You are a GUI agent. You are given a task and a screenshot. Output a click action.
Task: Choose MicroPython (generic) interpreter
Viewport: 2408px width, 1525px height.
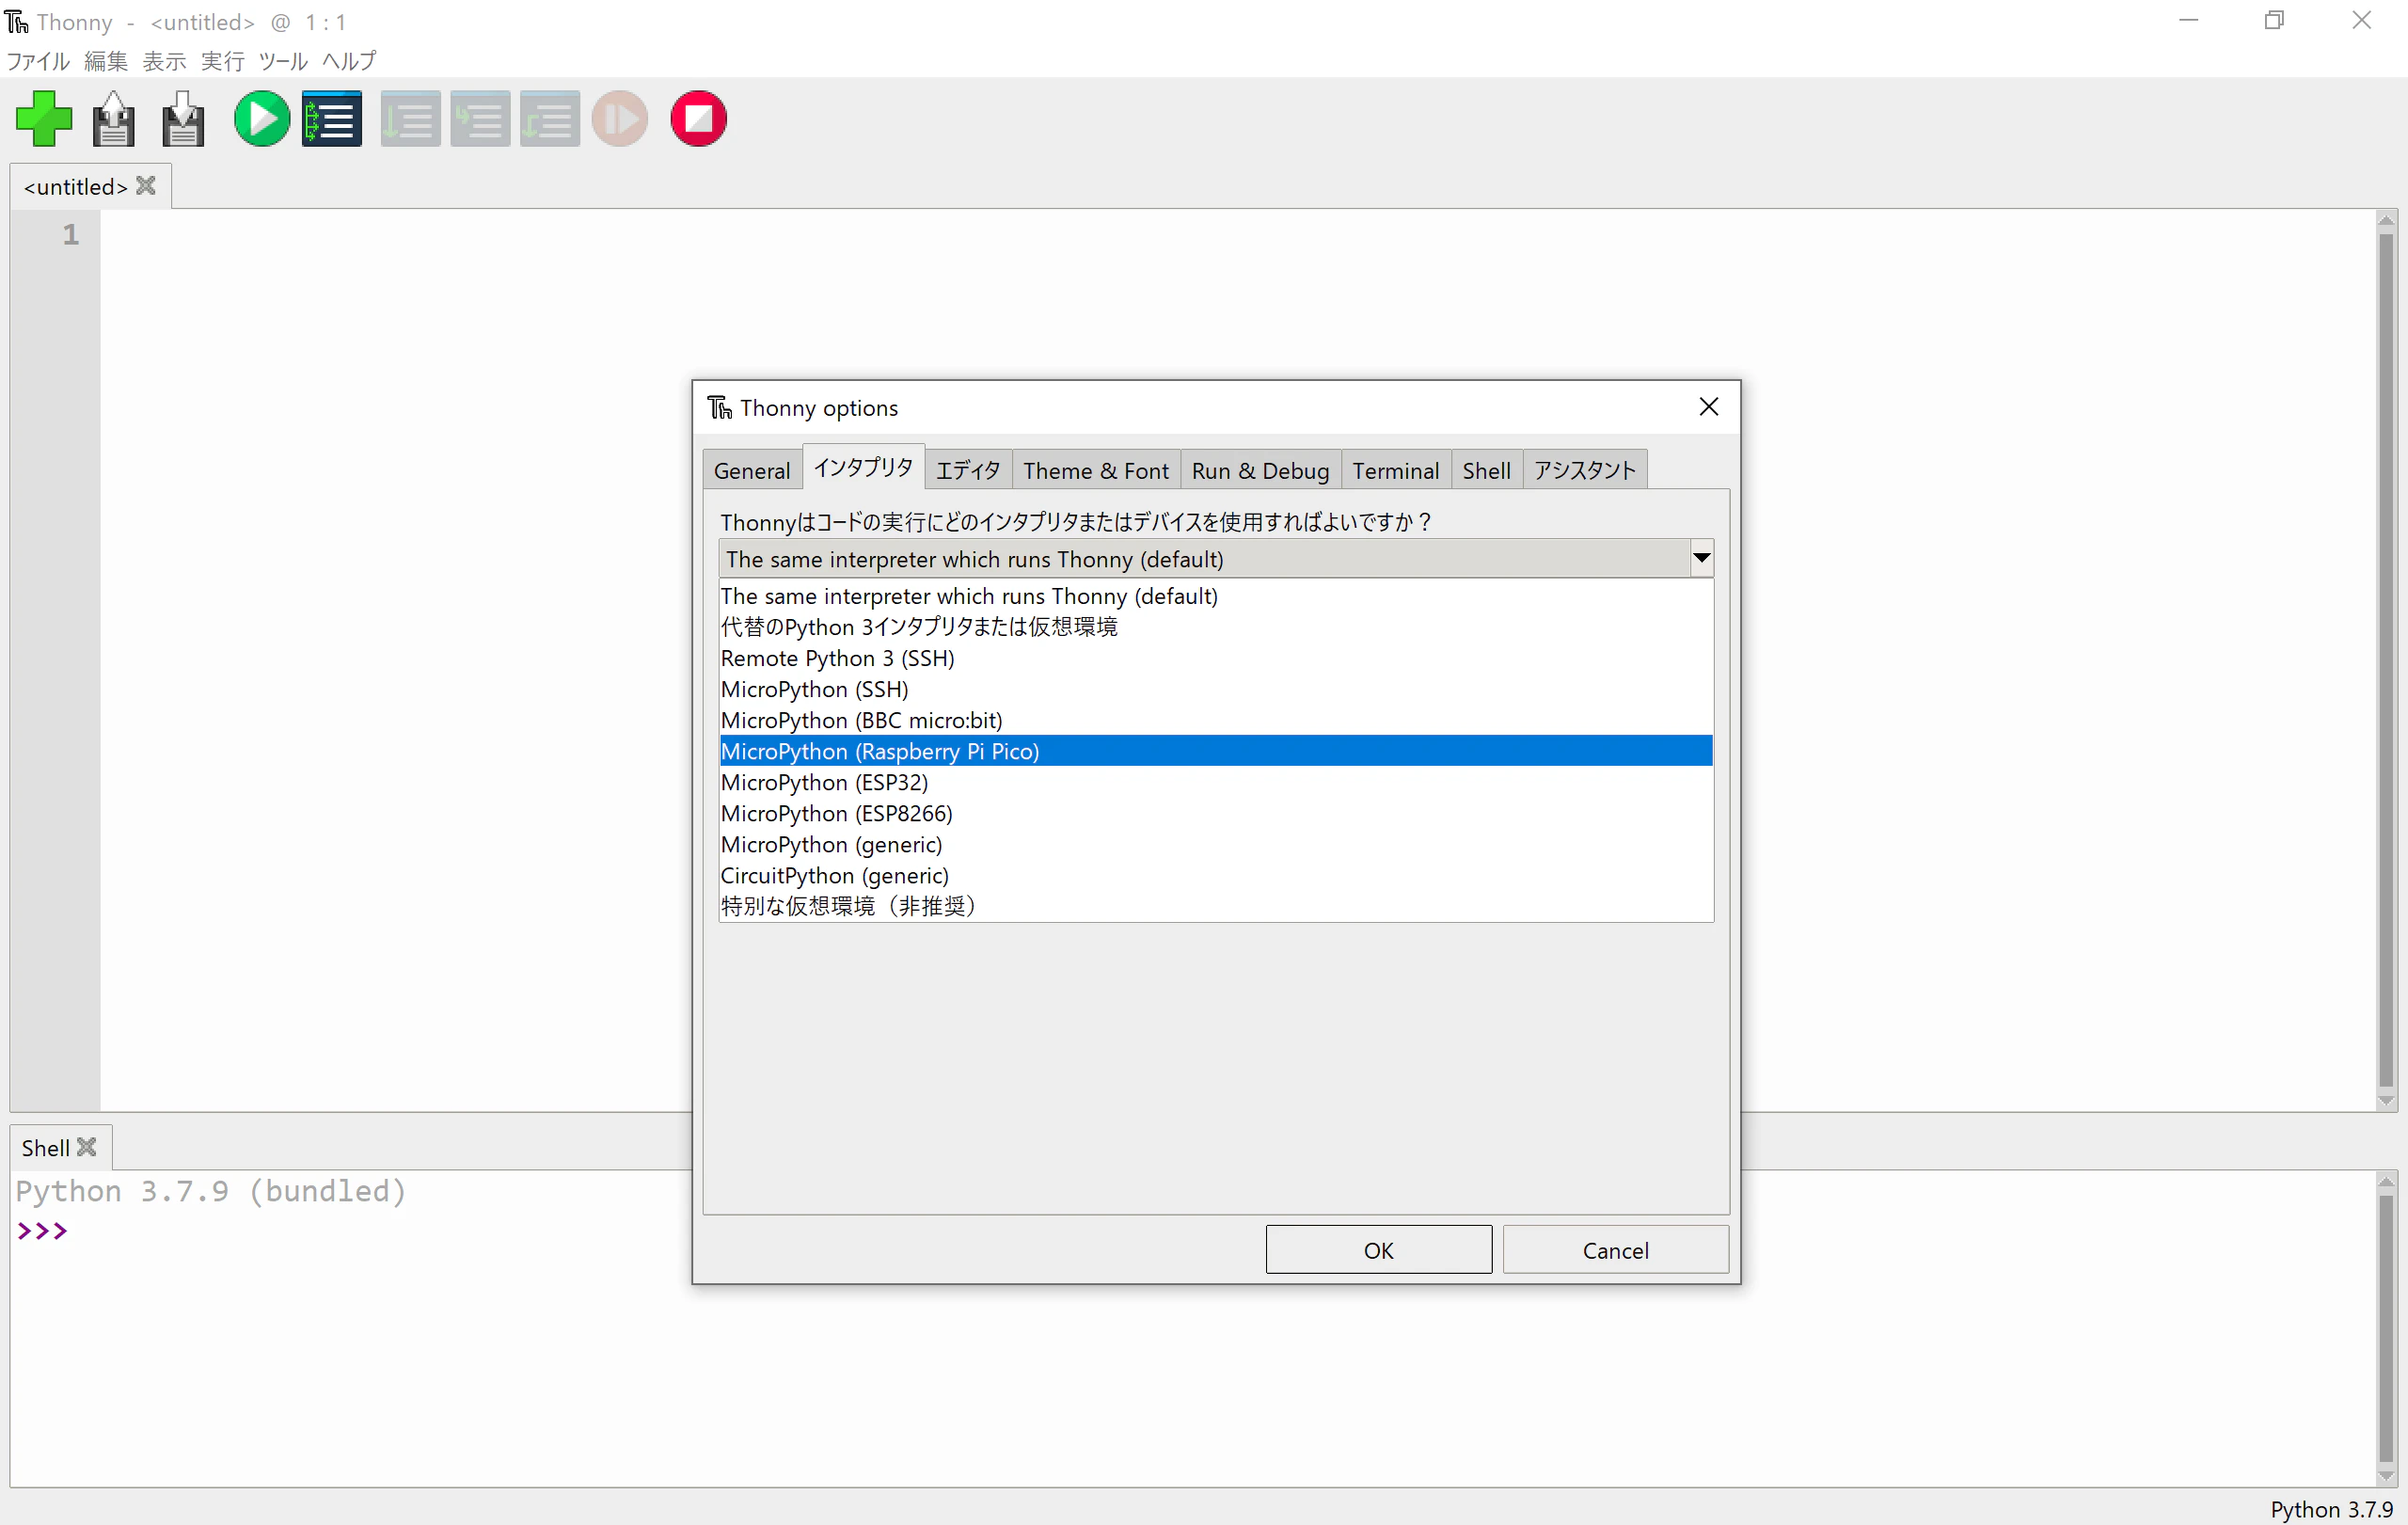(x=1216, y=844)
